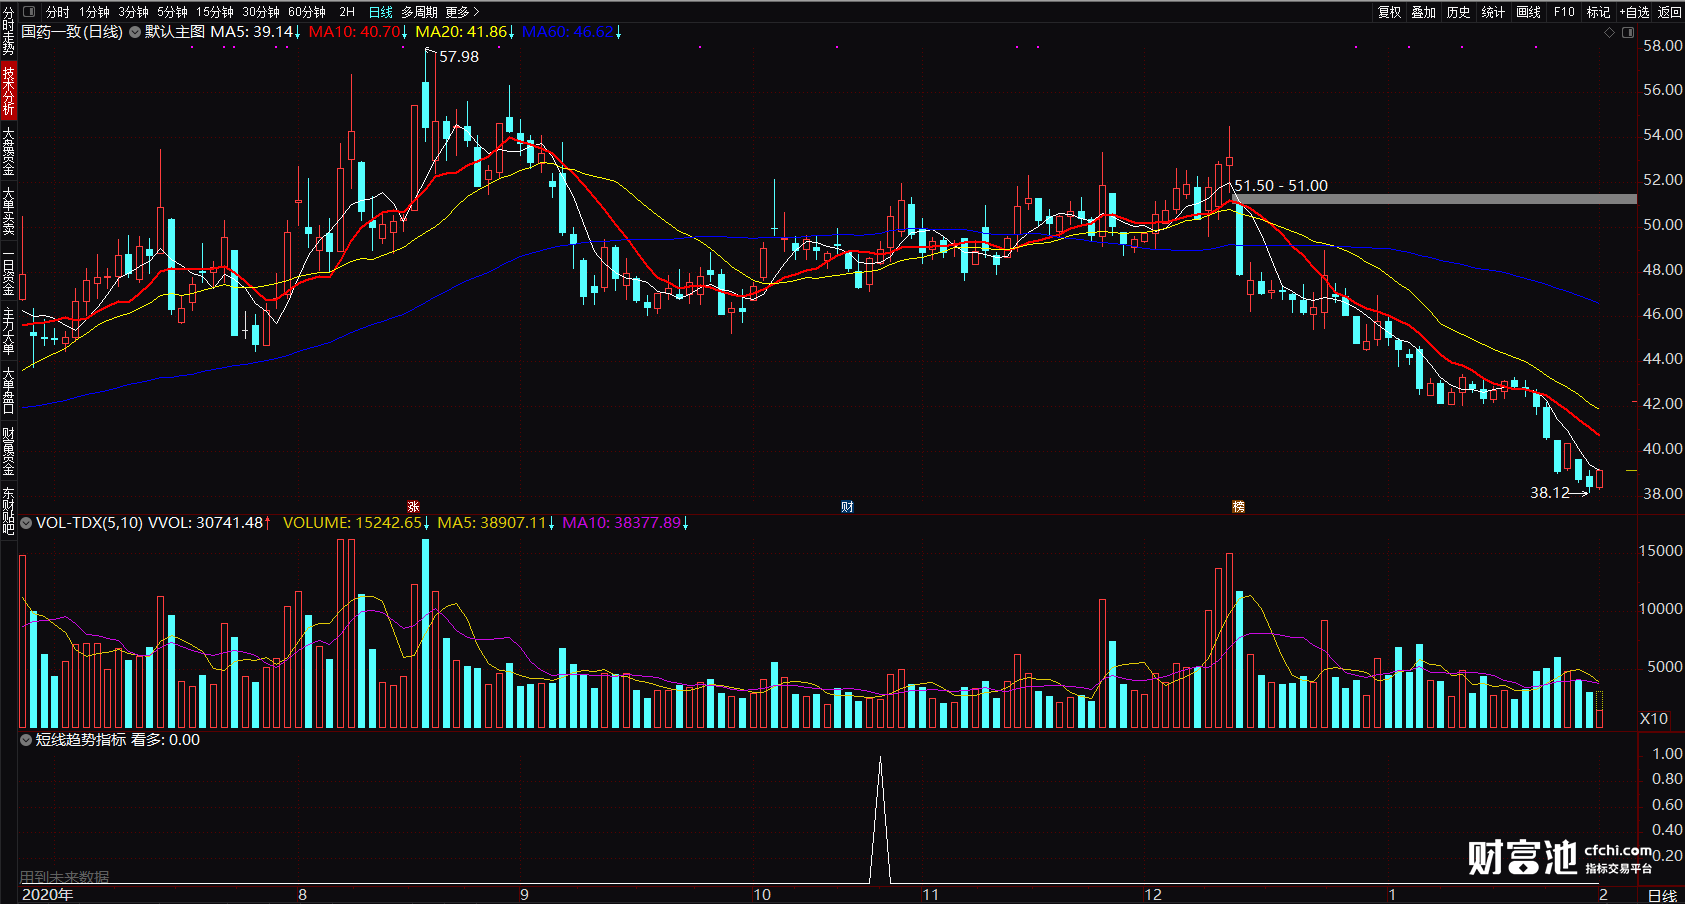Open 财富资金 sidebar tab

tap(8, 451)
